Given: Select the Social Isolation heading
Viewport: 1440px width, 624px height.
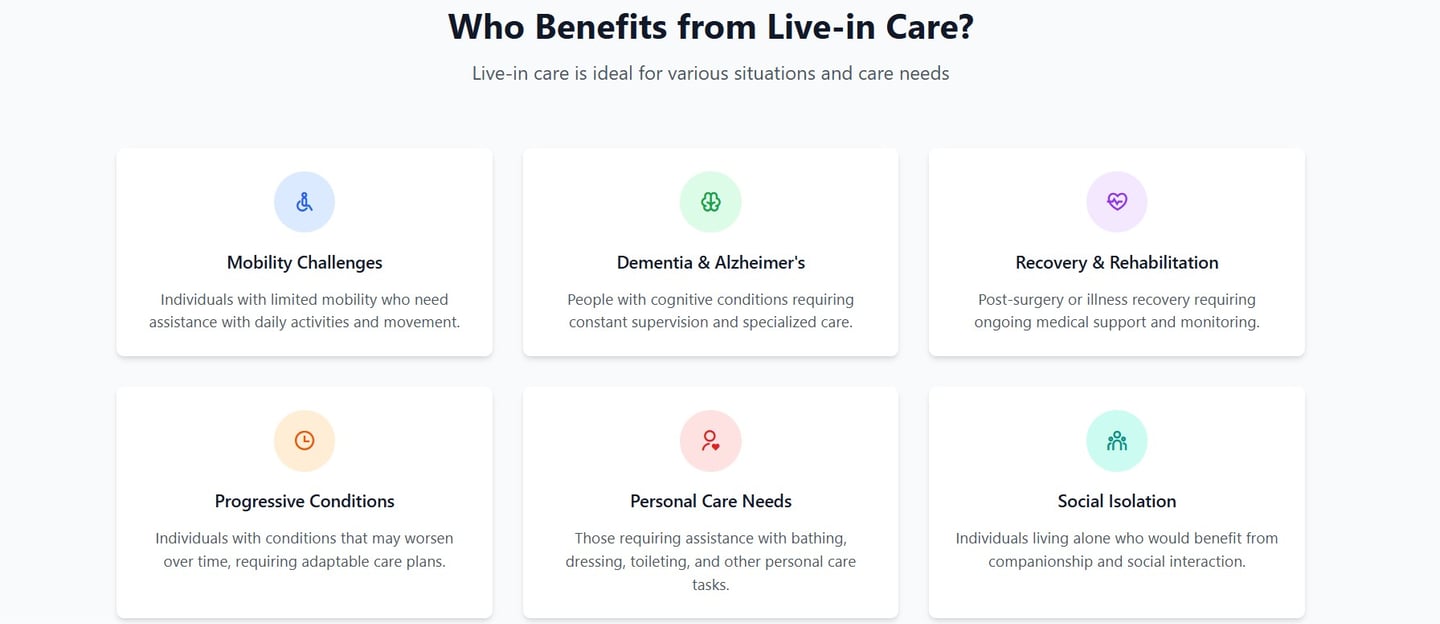Looking at the screenshot, I should click(x=1116, y=501).
